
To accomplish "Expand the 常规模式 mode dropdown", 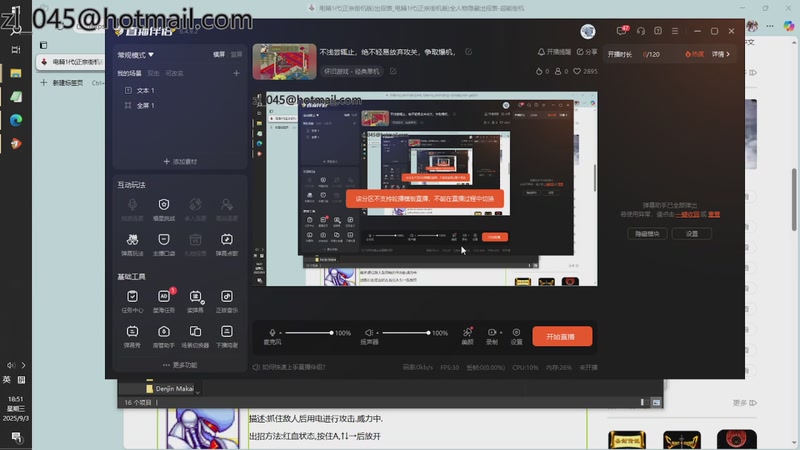I will (136, 55).
